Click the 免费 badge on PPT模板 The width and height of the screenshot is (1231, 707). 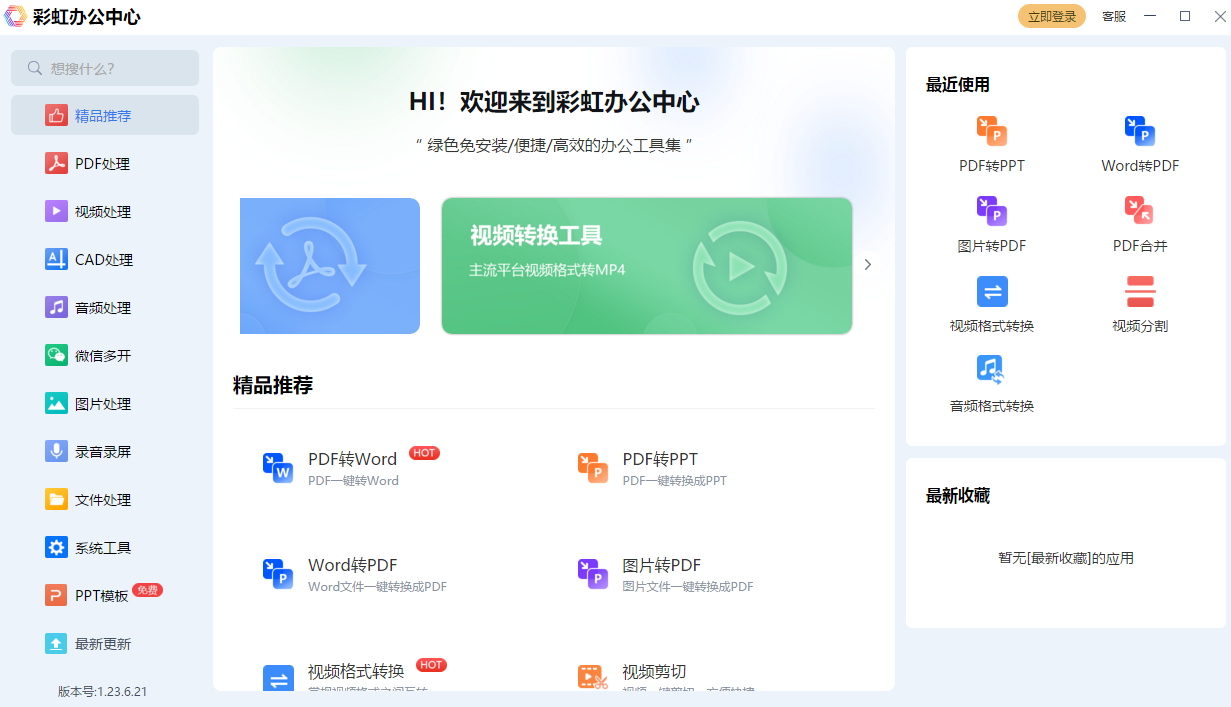(x=148, y=590)
